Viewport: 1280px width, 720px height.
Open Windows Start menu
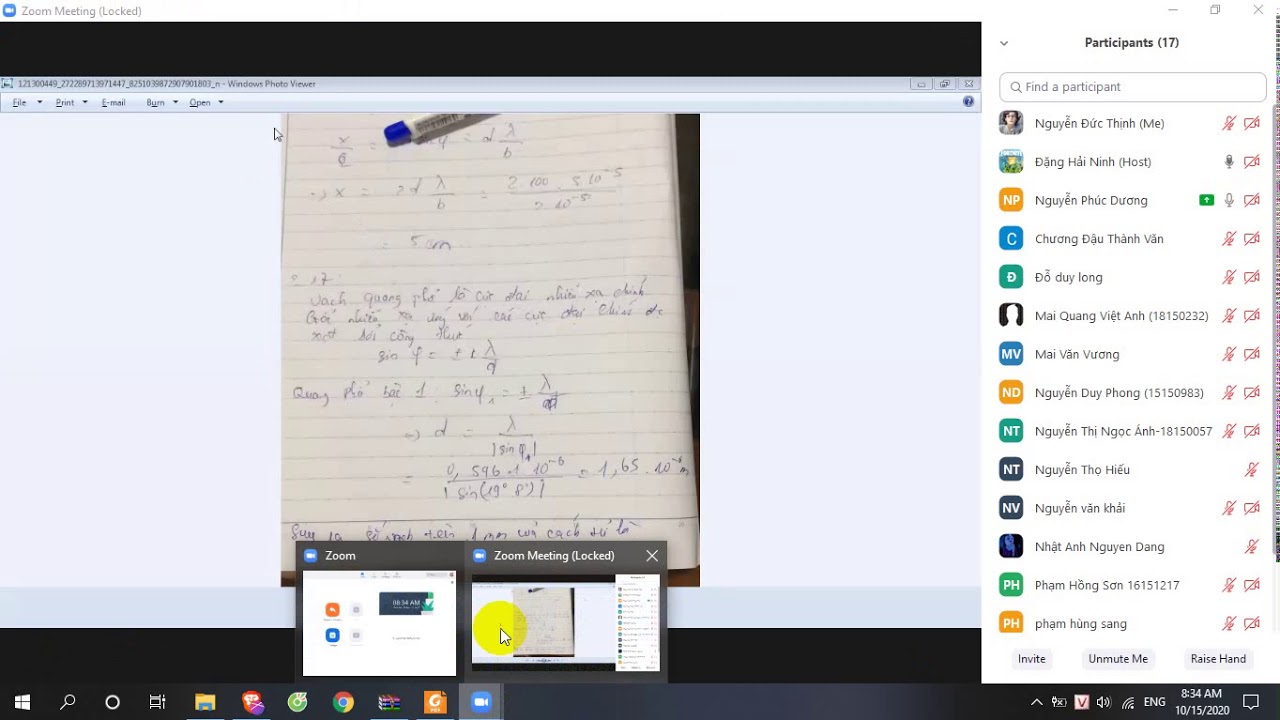pos(22,702)
